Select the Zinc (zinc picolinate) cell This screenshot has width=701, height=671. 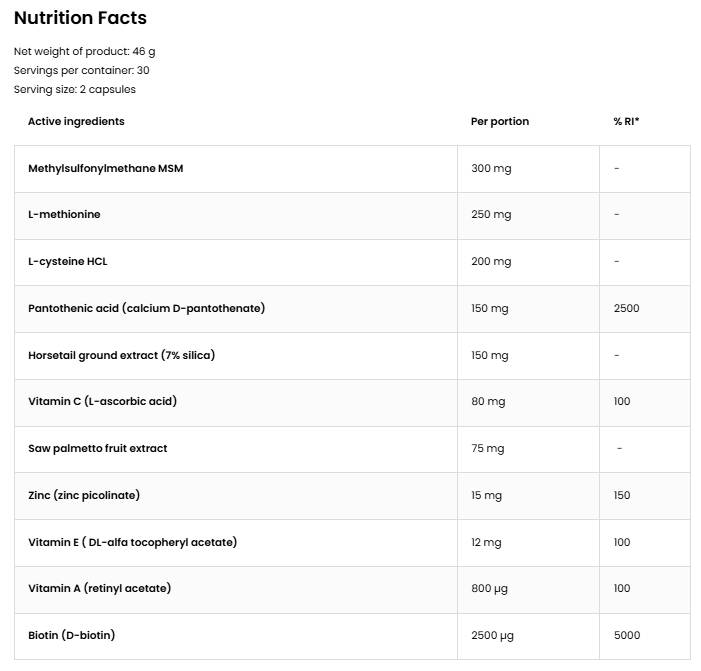click(x=84, y=495)
